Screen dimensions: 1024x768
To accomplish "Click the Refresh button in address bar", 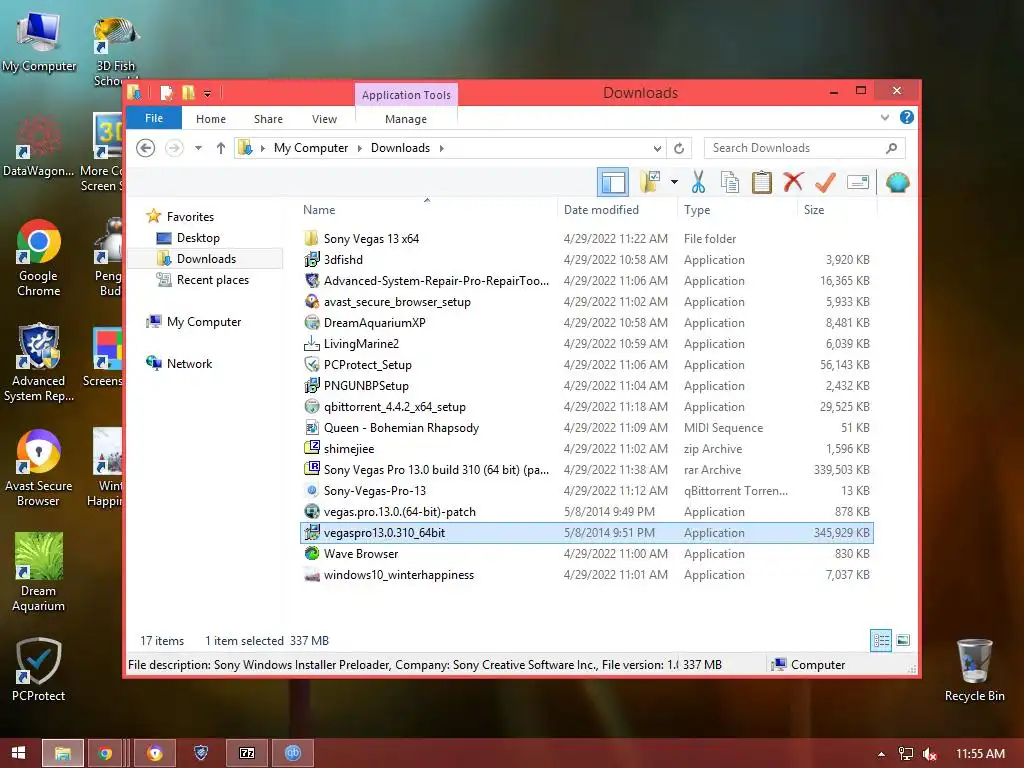I will pos(679,148).
